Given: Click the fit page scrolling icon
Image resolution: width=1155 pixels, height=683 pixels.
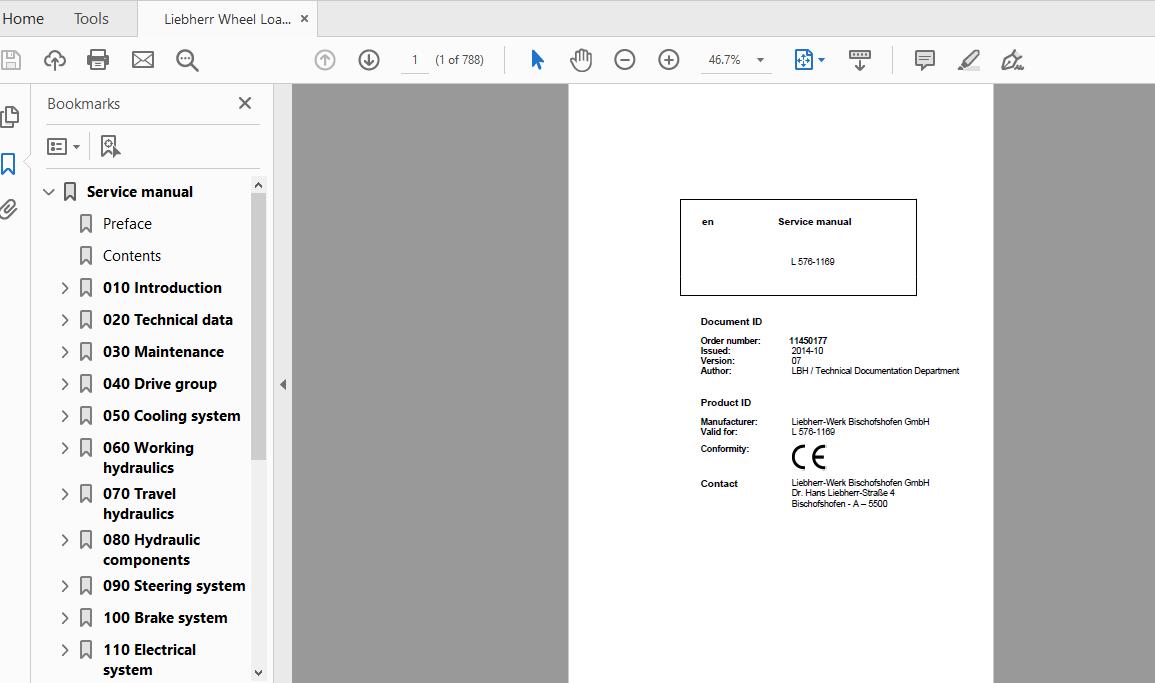Looking at the screenshot, I should point(804,60).
